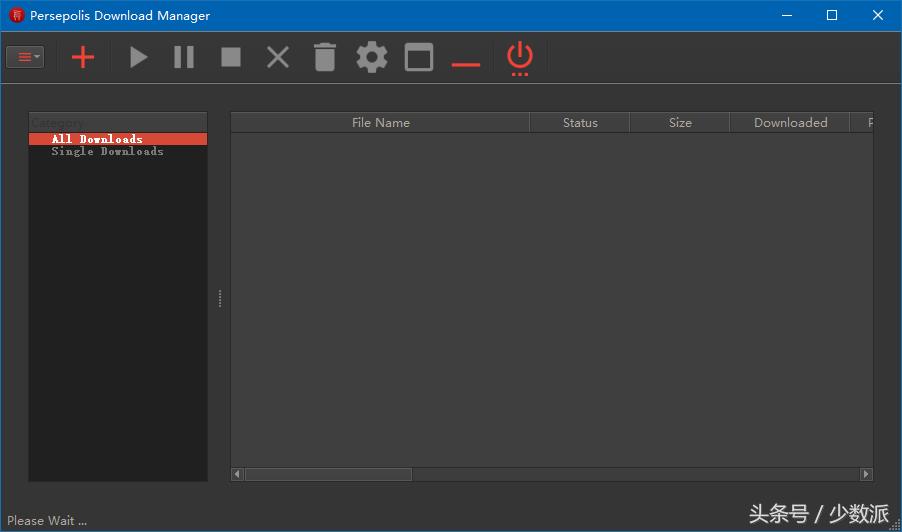Screen dimensions: 902x532
Task: Pause the selected download
Action: pos(184,57)
